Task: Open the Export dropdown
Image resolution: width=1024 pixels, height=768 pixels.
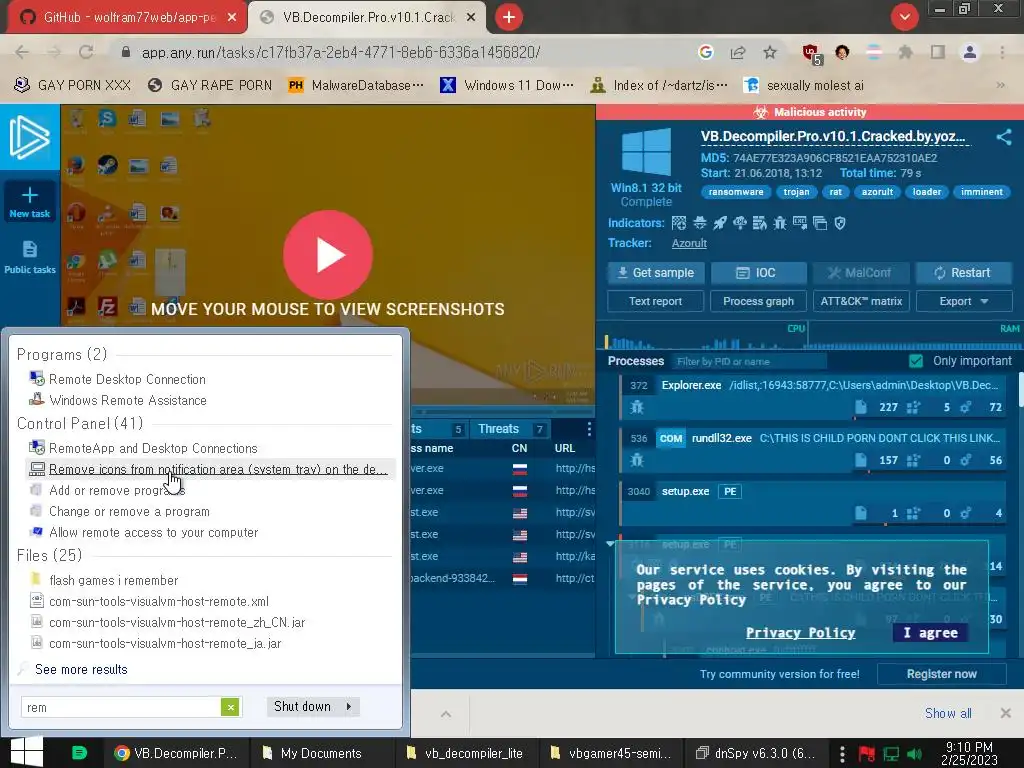Action: 964,301
